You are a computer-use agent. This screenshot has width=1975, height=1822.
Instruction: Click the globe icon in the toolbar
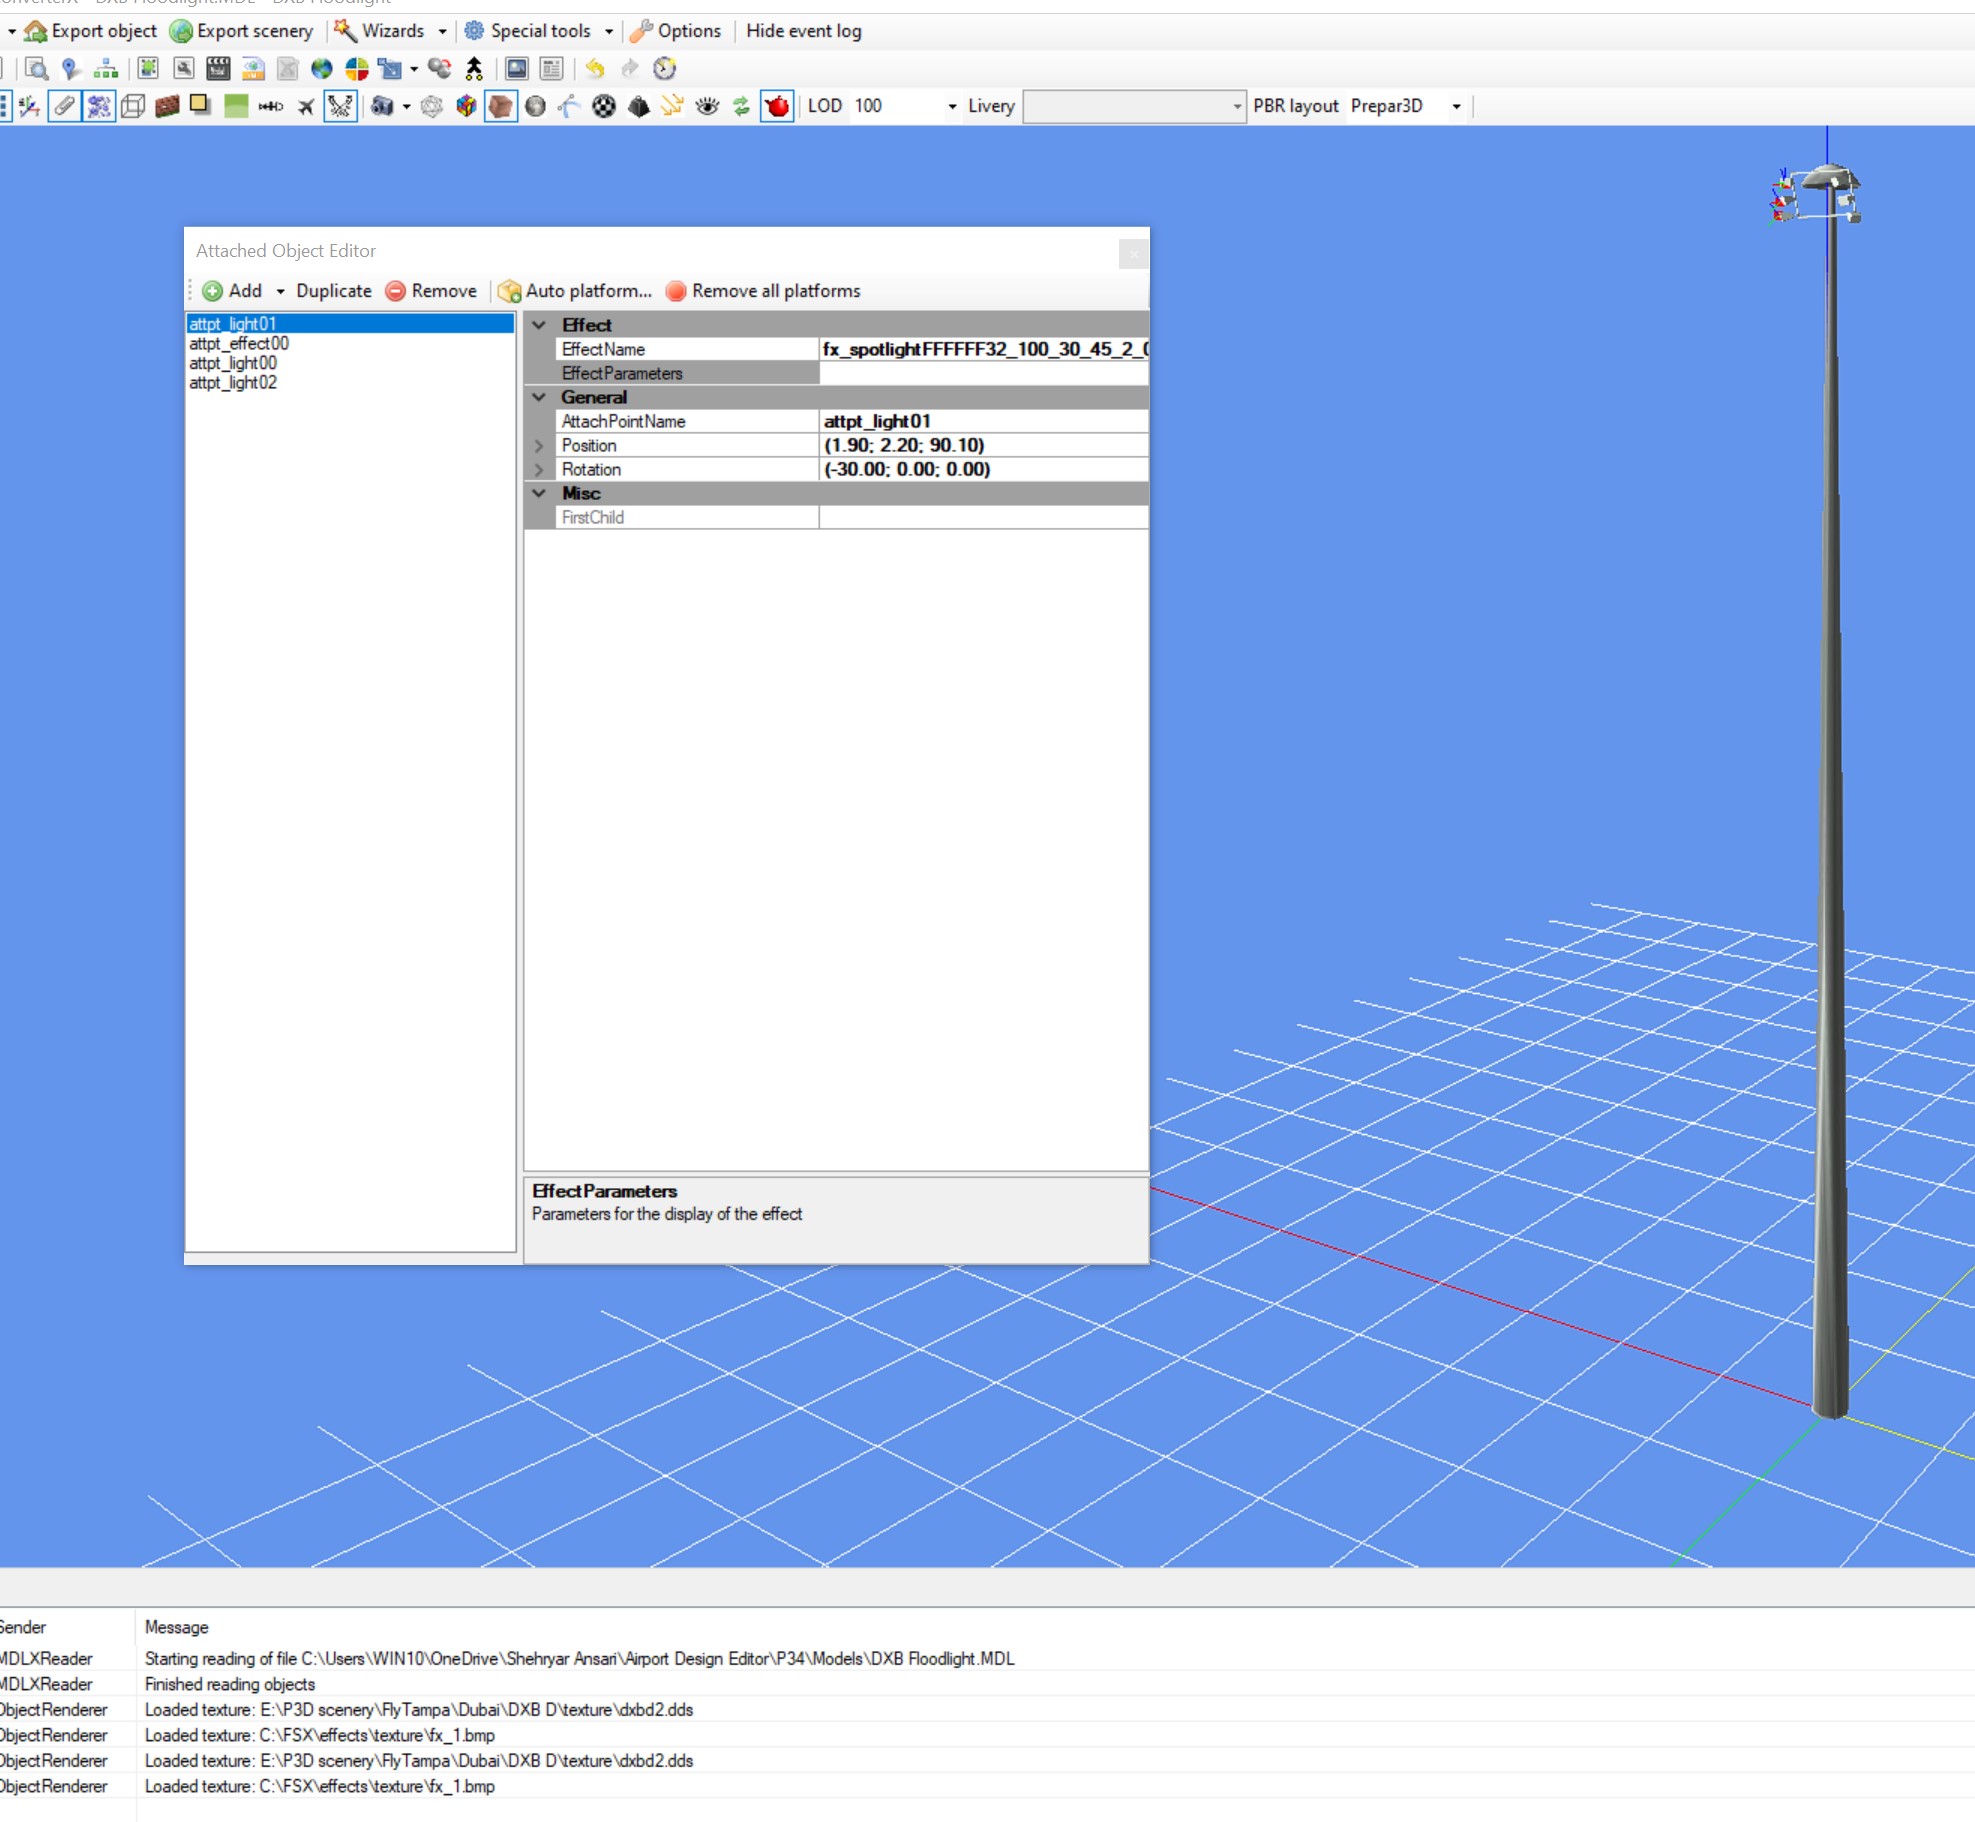[320, 68]
